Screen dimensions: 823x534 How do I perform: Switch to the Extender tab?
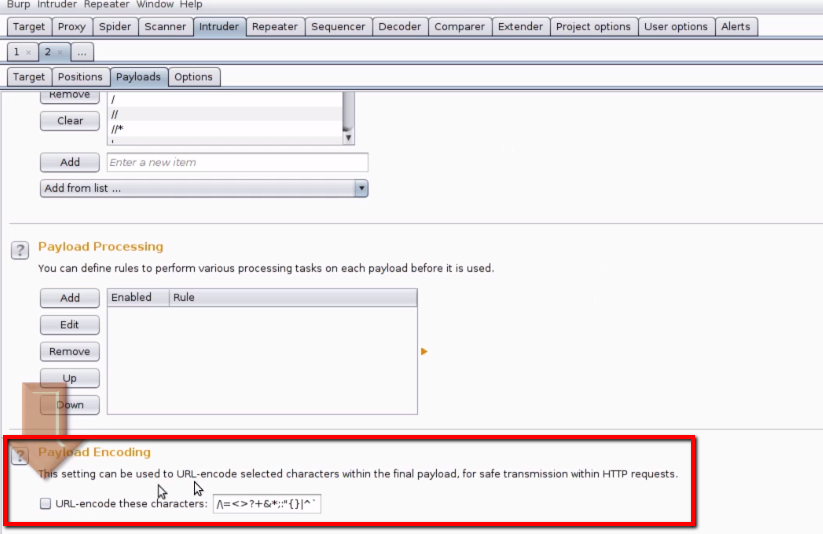pos(521,27)
